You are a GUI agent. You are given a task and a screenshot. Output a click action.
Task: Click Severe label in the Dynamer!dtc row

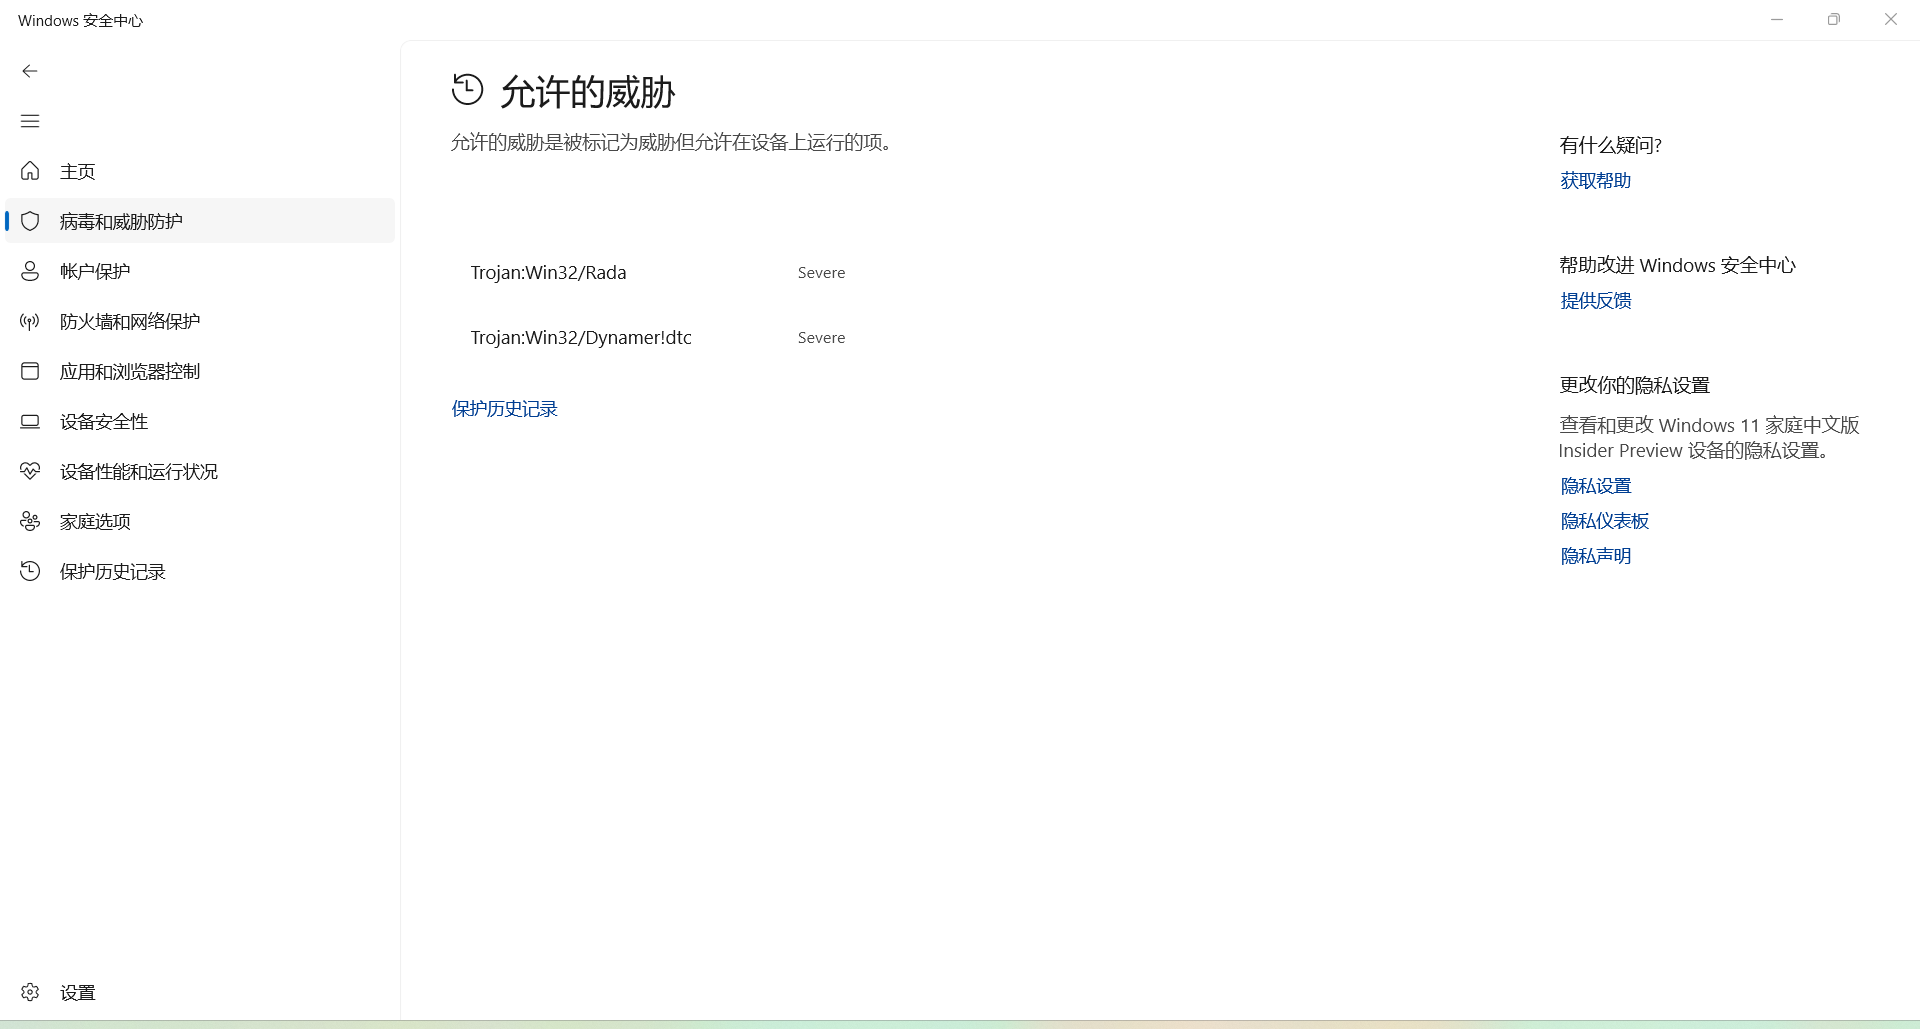[x=821, y=338]
